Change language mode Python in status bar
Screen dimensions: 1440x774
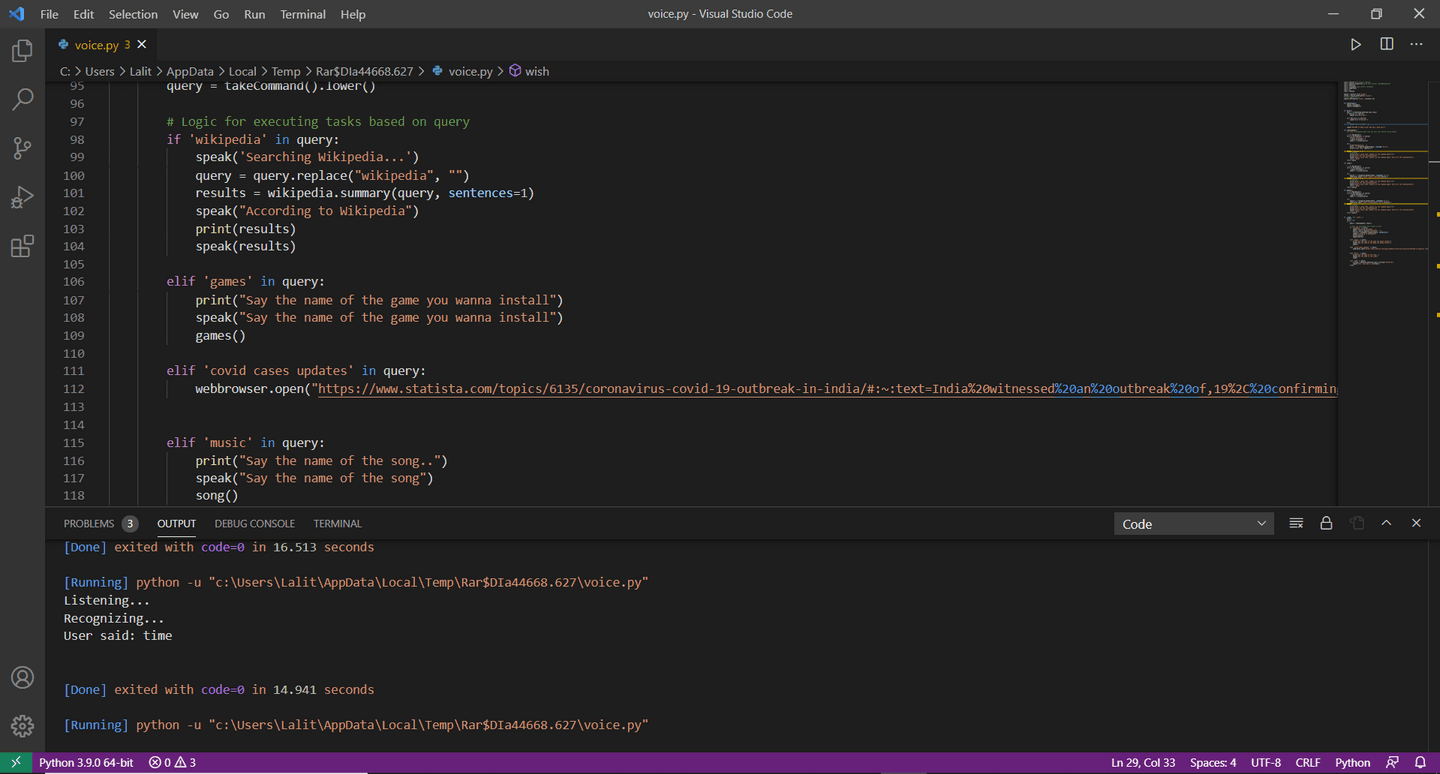click(x=1353, y=762)
